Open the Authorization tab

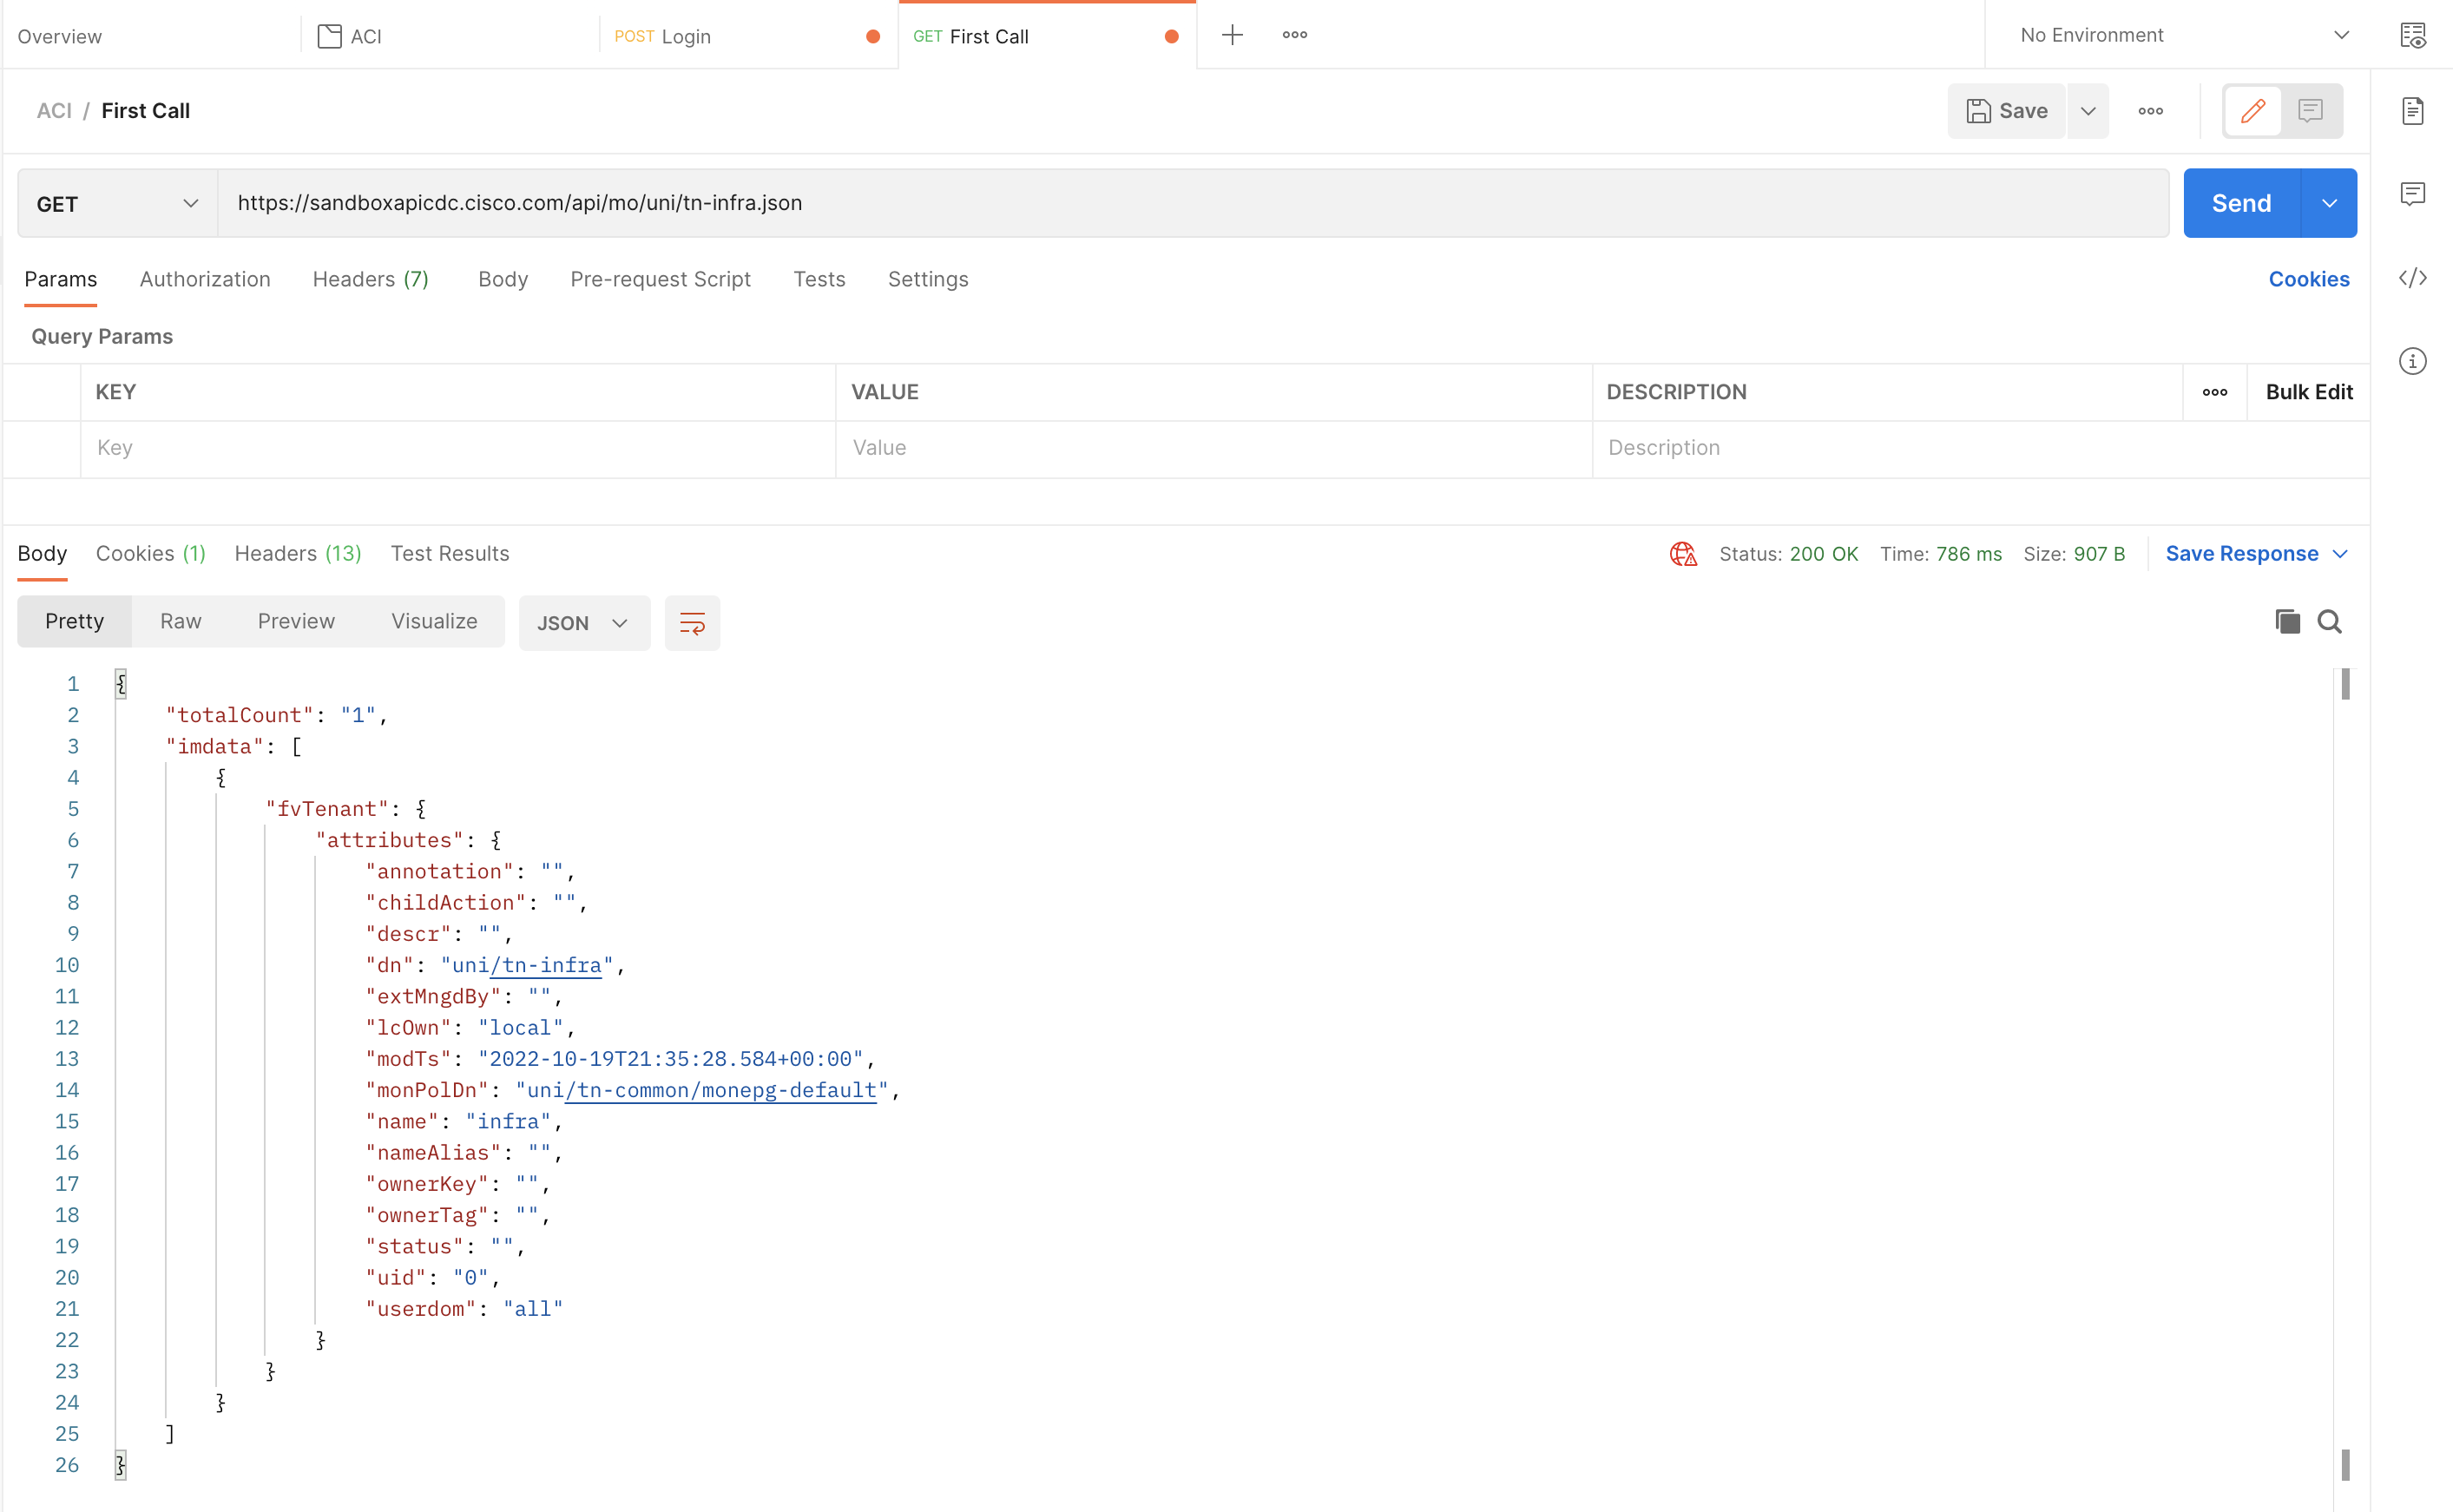pos(205,279)
